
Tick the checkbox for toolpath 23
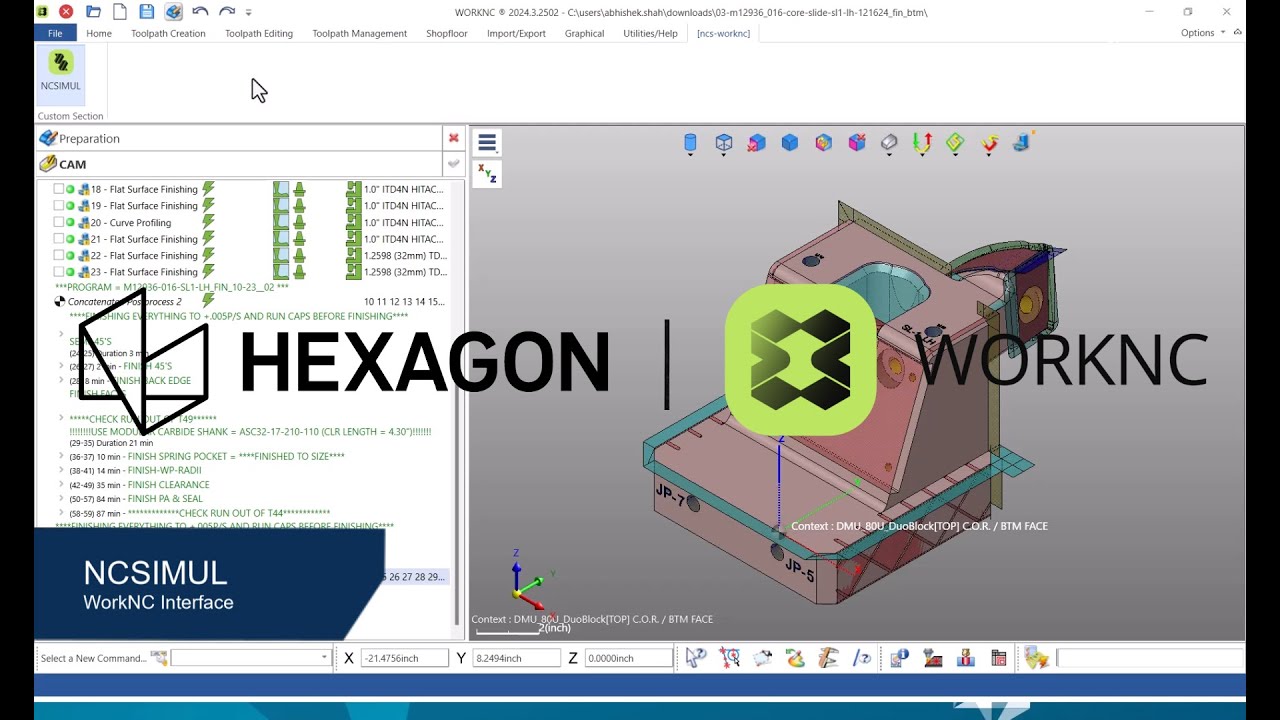pos(58,272)
